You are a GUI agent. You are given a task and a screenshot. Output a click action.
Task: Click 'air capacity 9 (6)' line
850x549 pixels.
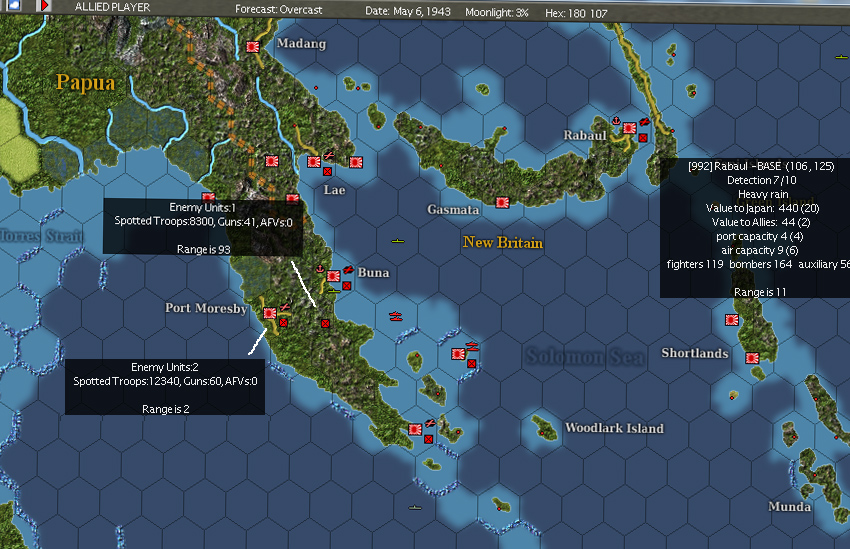pyautogui.click(x=759, y=250)
